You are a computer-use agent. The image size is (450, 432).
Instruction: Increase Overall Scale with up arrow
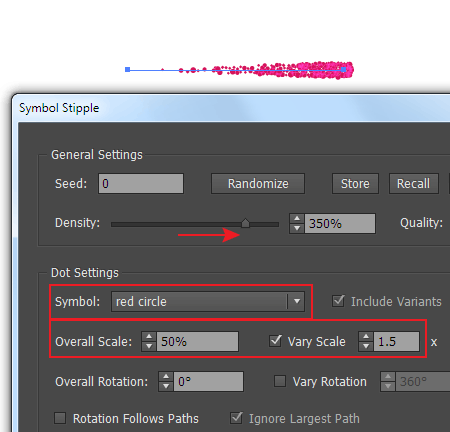149,337
